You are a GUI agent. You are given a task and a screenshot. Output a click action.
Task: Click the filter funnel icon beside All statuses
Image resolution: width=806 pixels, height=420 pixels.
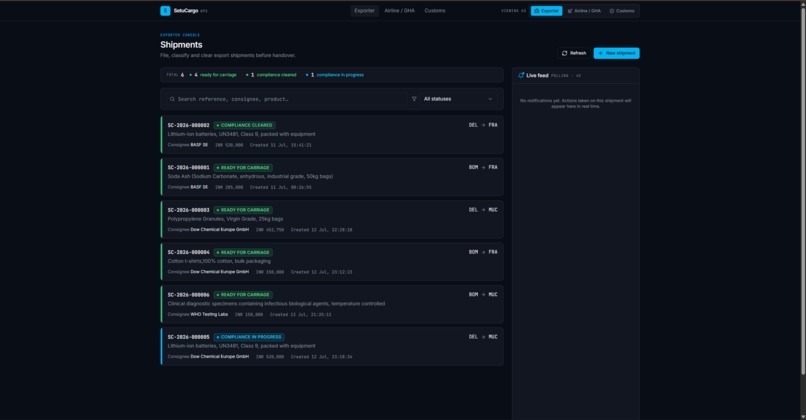[x=414, y=99]
